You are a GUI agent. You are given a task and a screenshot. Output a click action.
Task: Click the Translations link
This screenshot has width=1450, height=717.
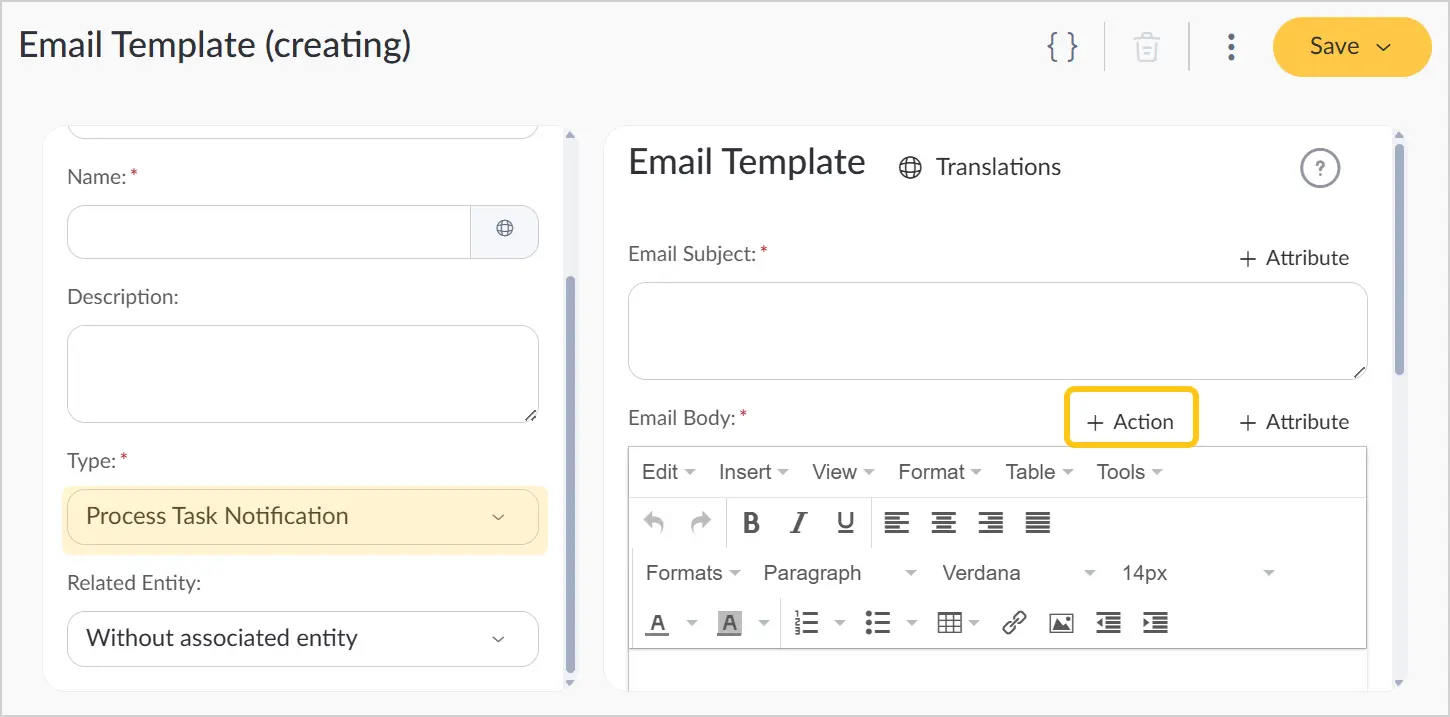(980, 167)
